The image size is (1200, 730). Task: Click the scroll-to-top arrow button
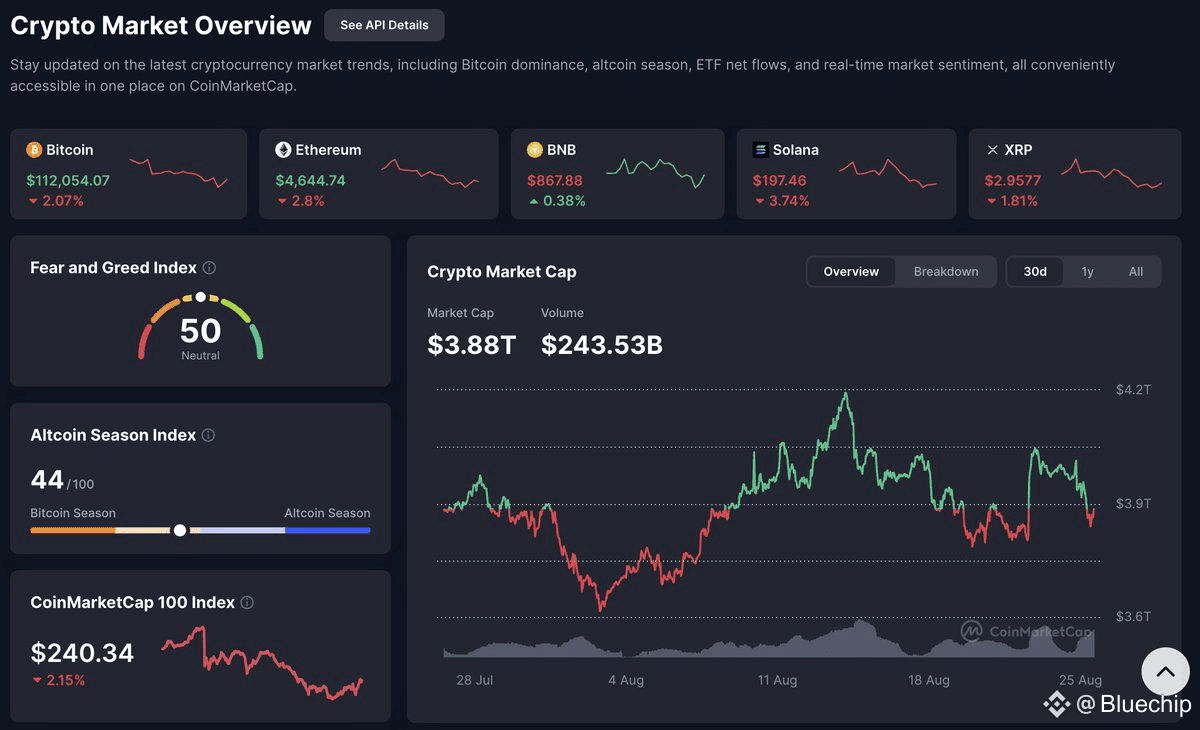(1165, 672)
